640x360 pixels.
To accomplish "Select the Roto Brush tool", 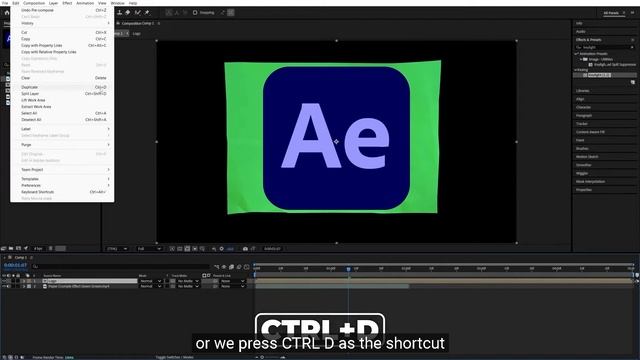I will point(138,13).
